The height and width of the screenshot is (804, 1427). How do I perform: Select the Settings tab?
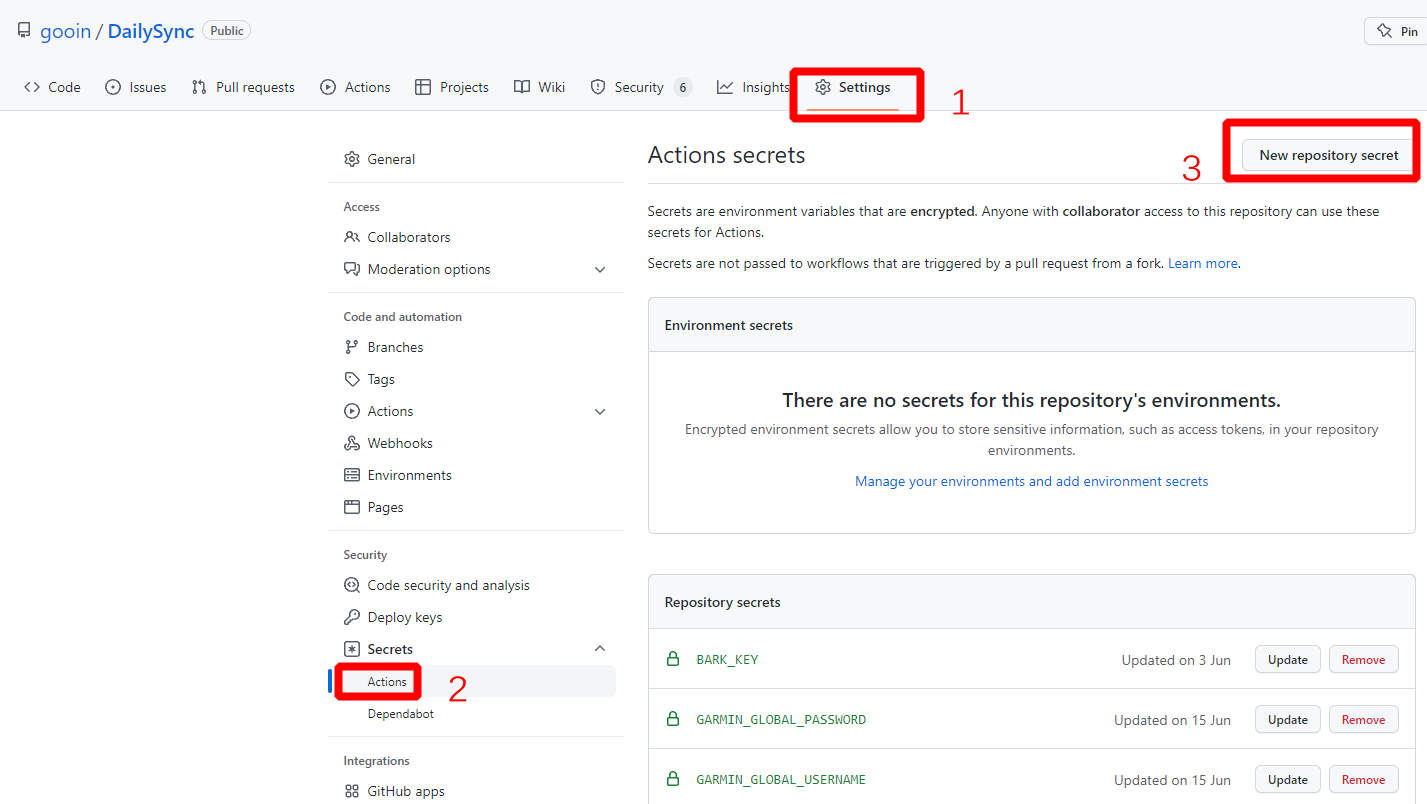(853, 87)
